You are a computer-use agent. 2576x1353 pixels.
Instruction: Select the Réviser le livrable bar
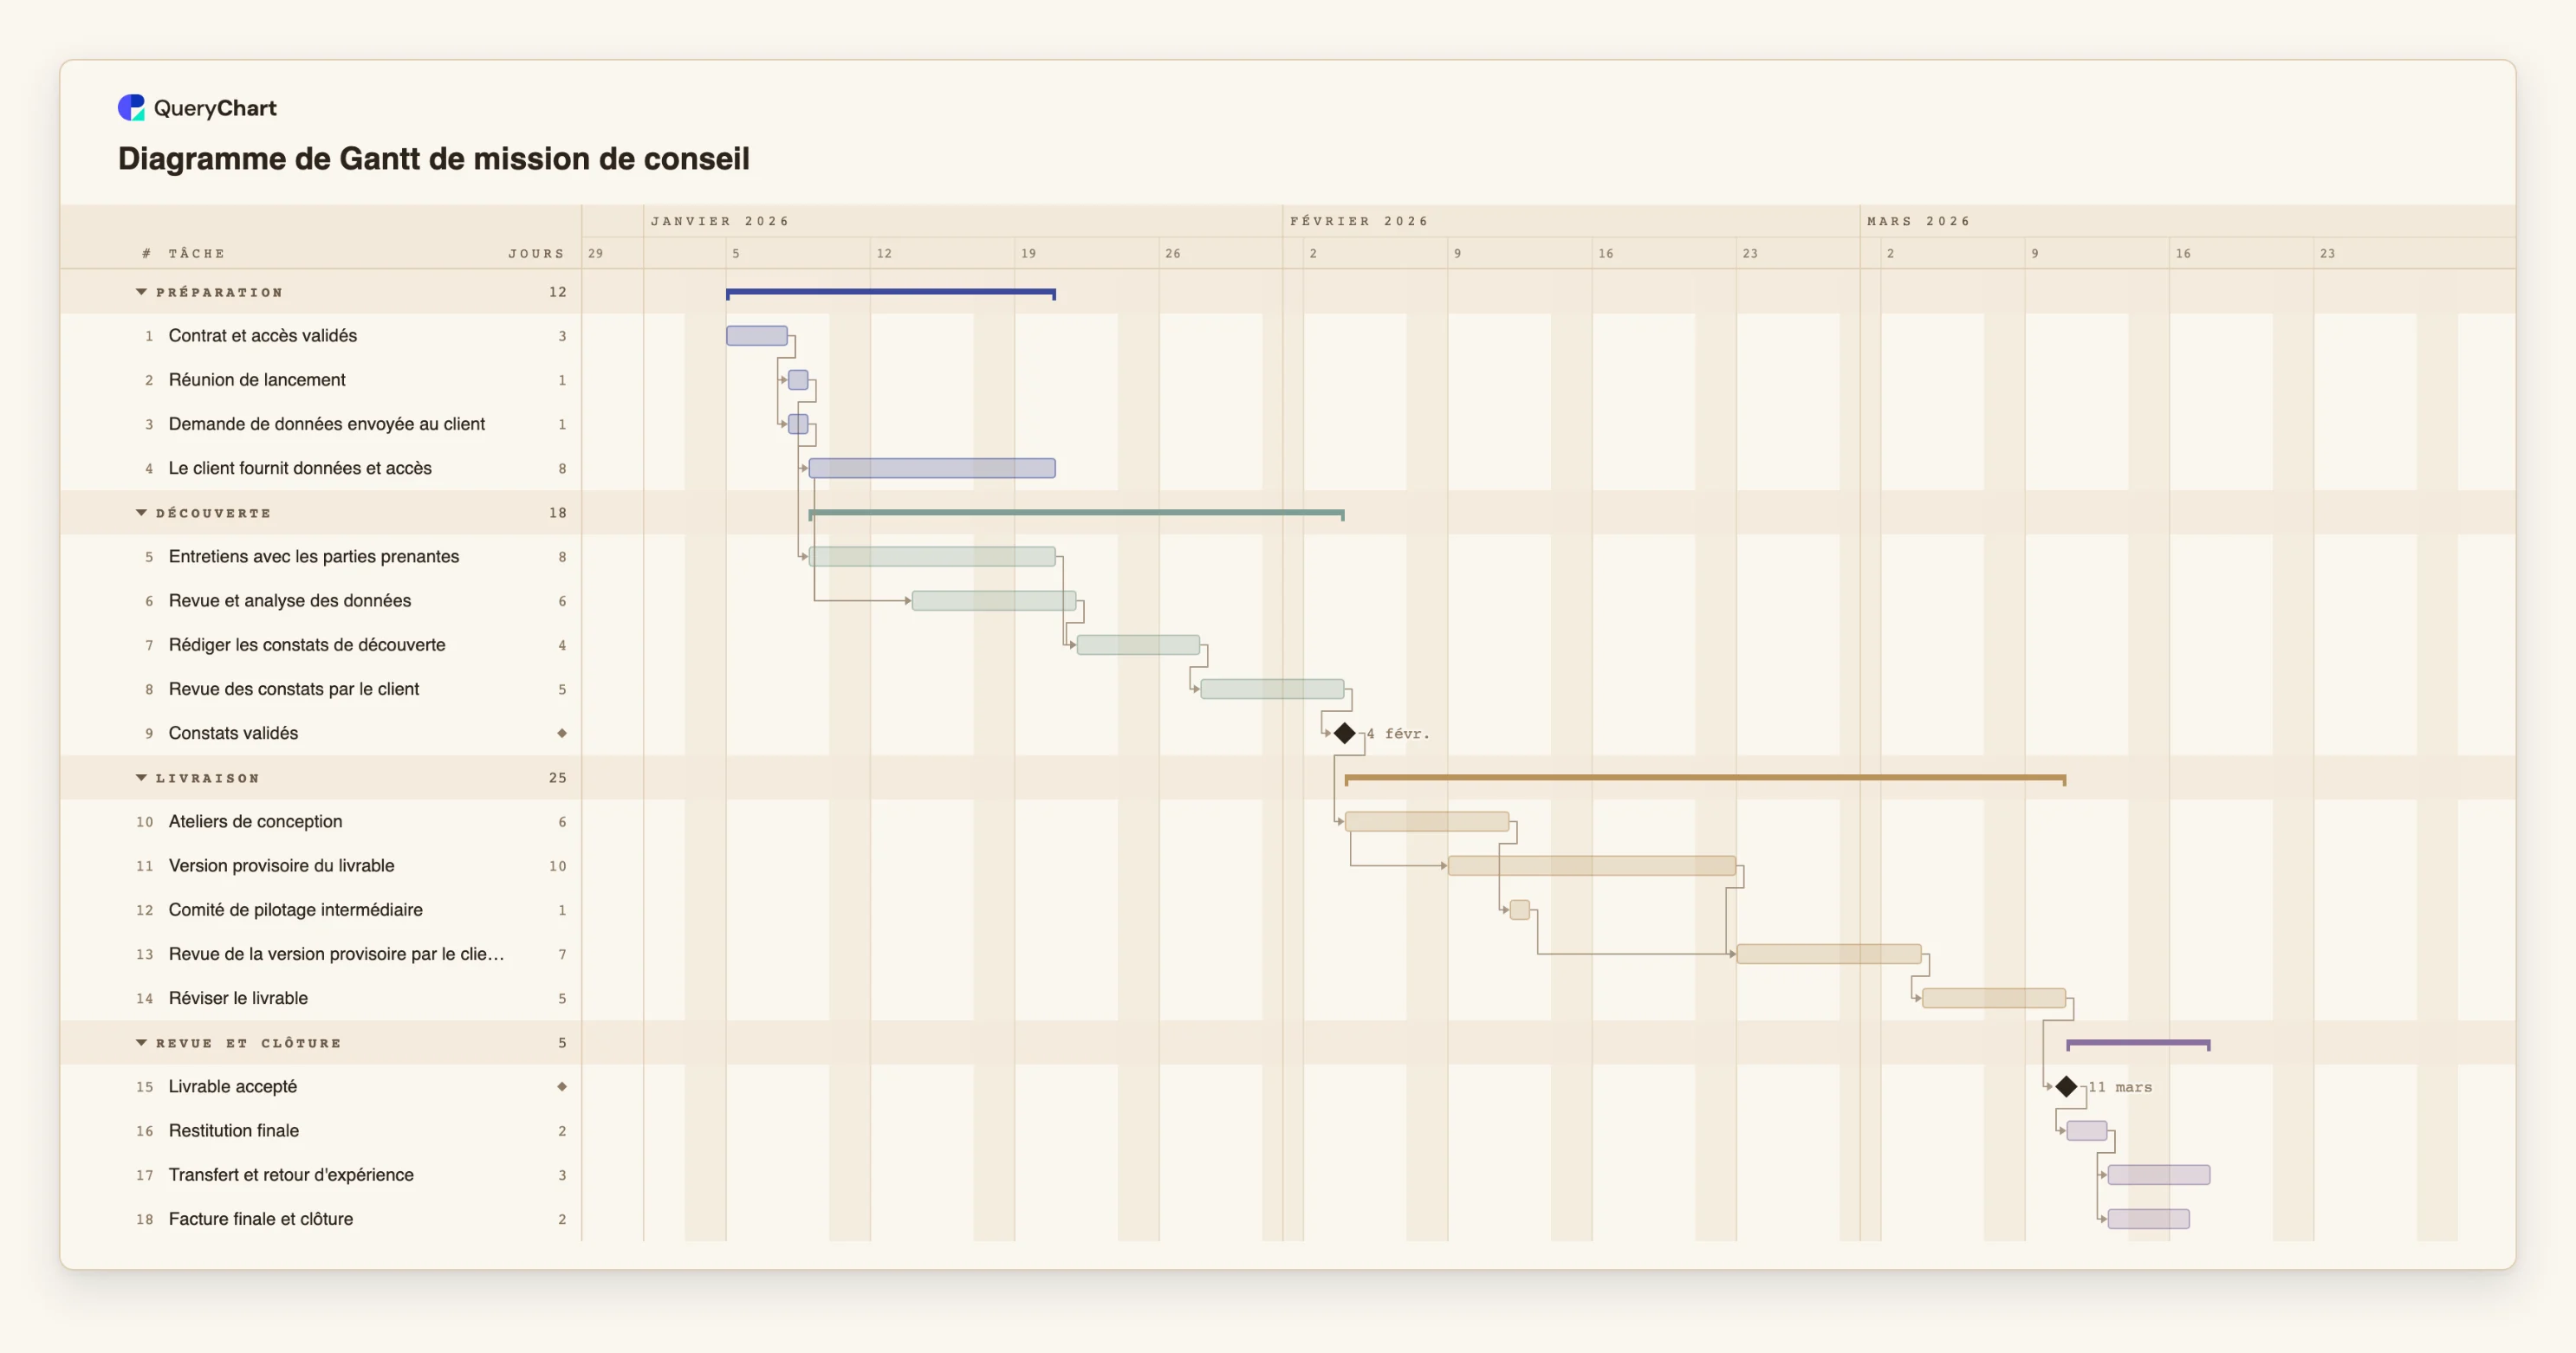click(1994, 998)
